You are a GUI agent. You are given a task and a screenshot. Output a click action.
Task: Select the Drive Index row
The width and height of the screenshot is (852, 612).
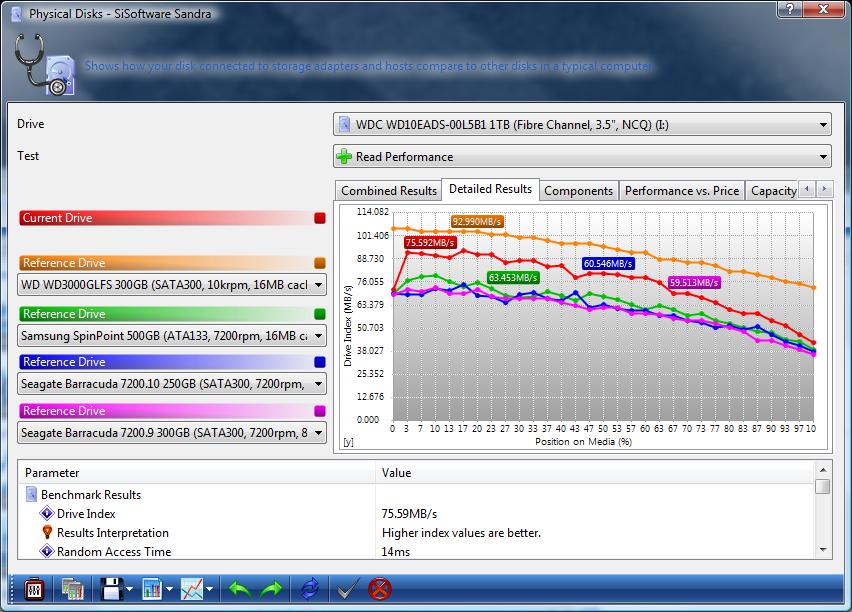coord(417,514)
